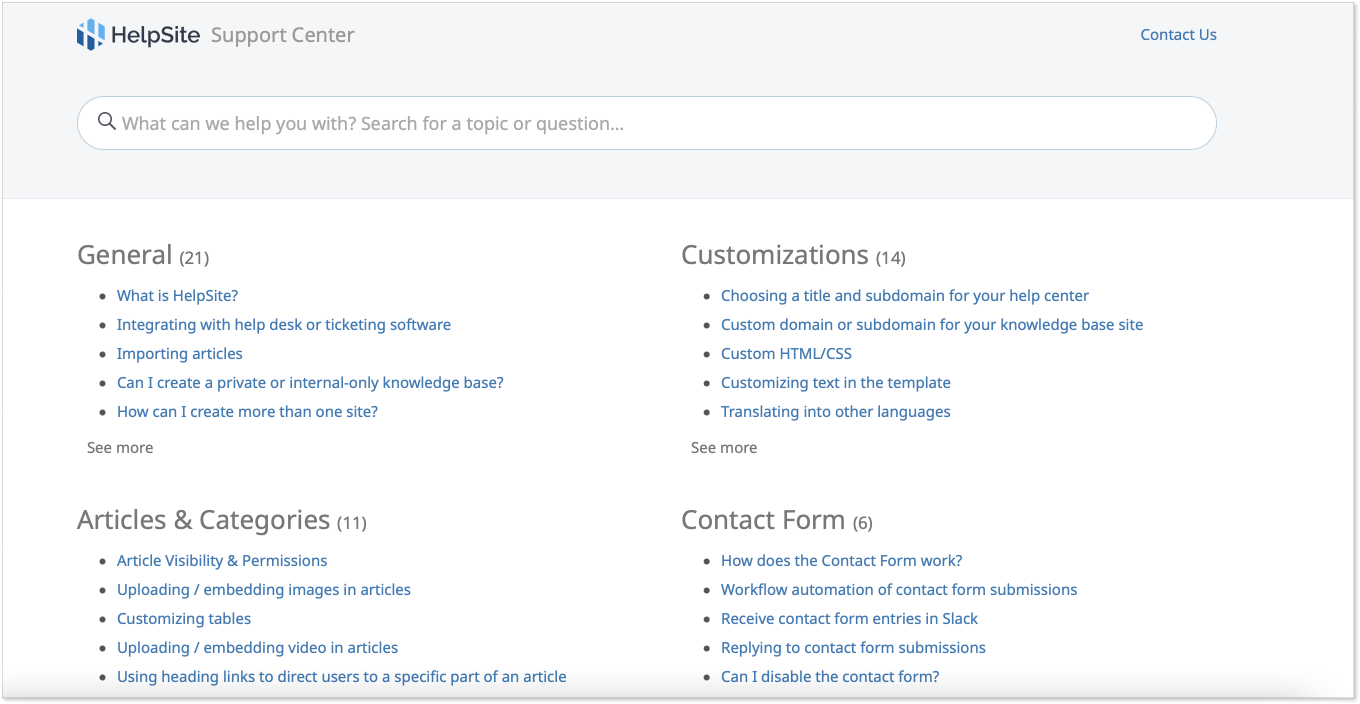Open Article Visibility & Permissions link
This screenshot has height=704, width=1360.
point(222,561)
